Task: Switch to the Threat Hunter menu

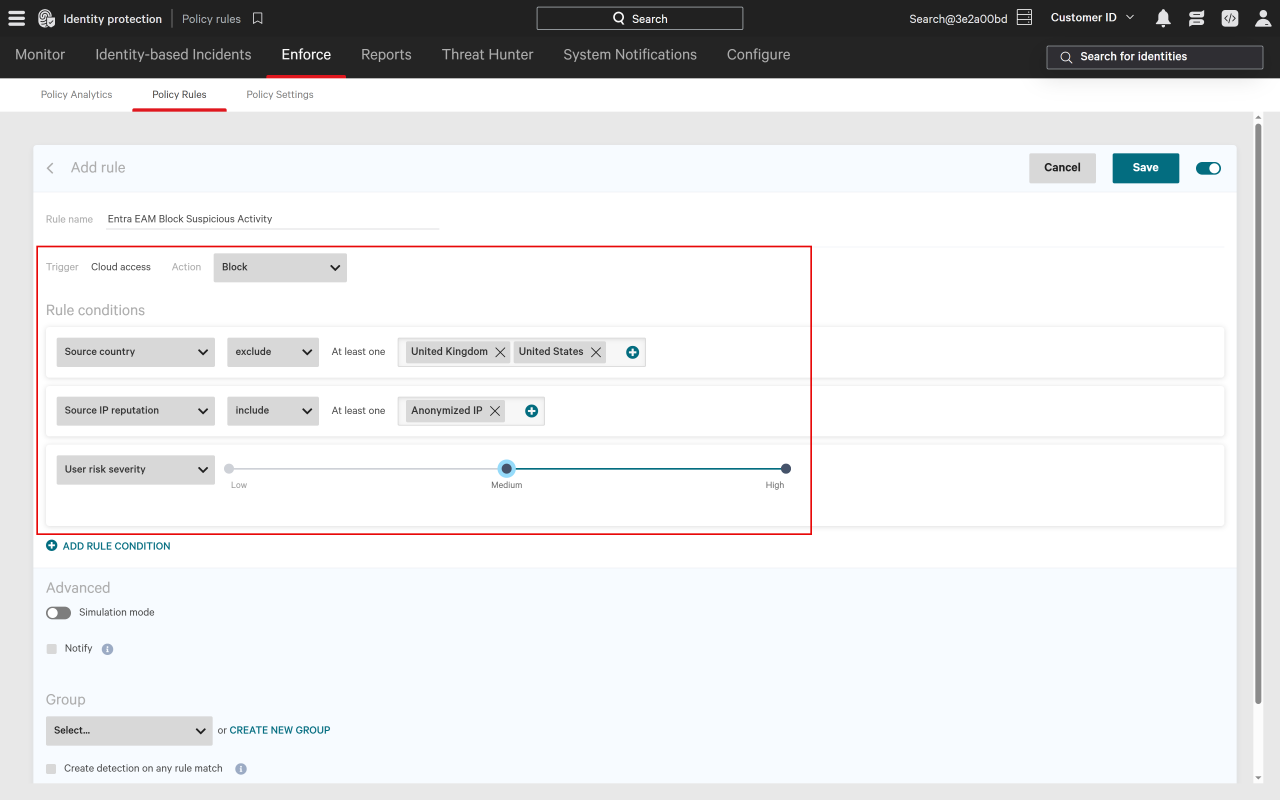Action: coord(487,55)
